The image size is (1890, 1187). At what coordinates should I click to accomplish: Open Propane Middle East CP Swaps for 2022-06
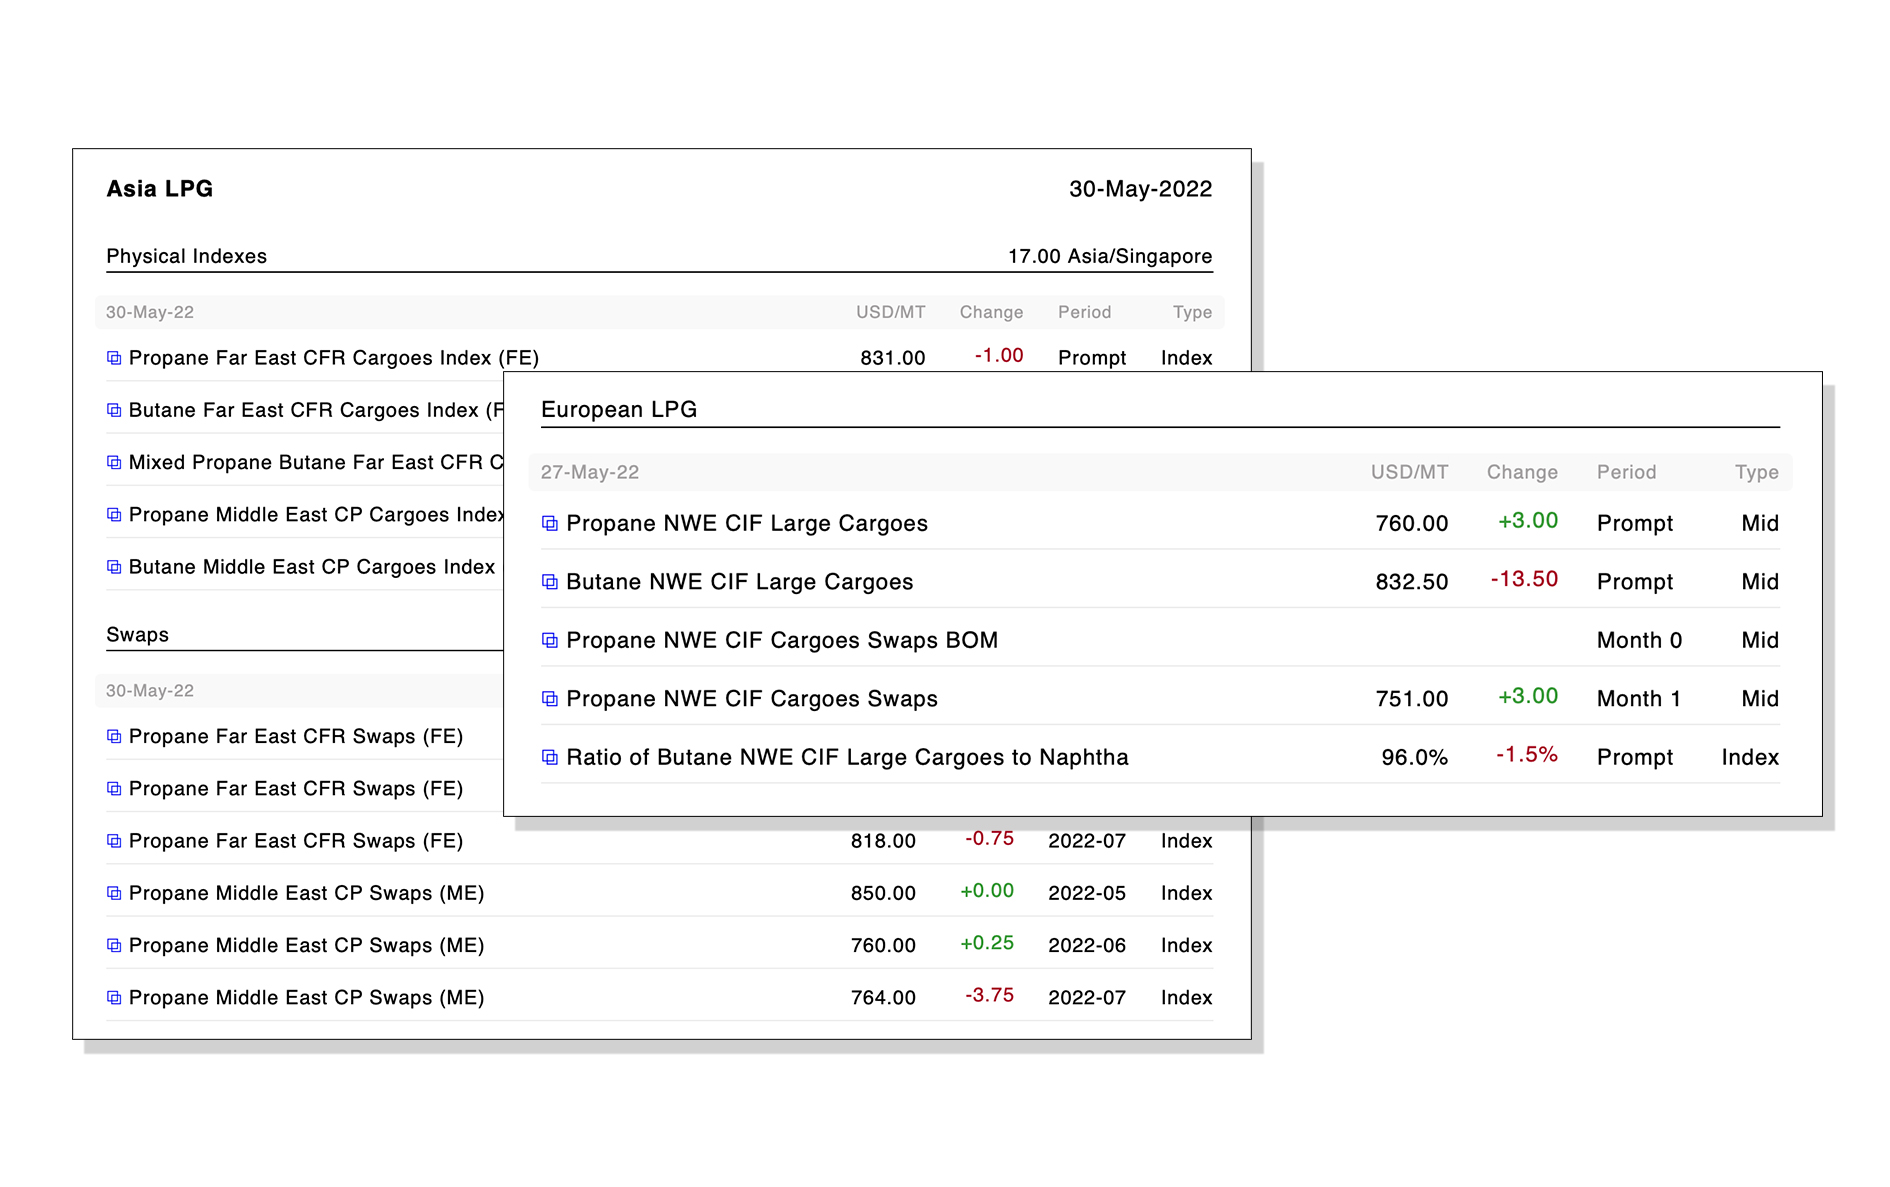tap(306, 945)
